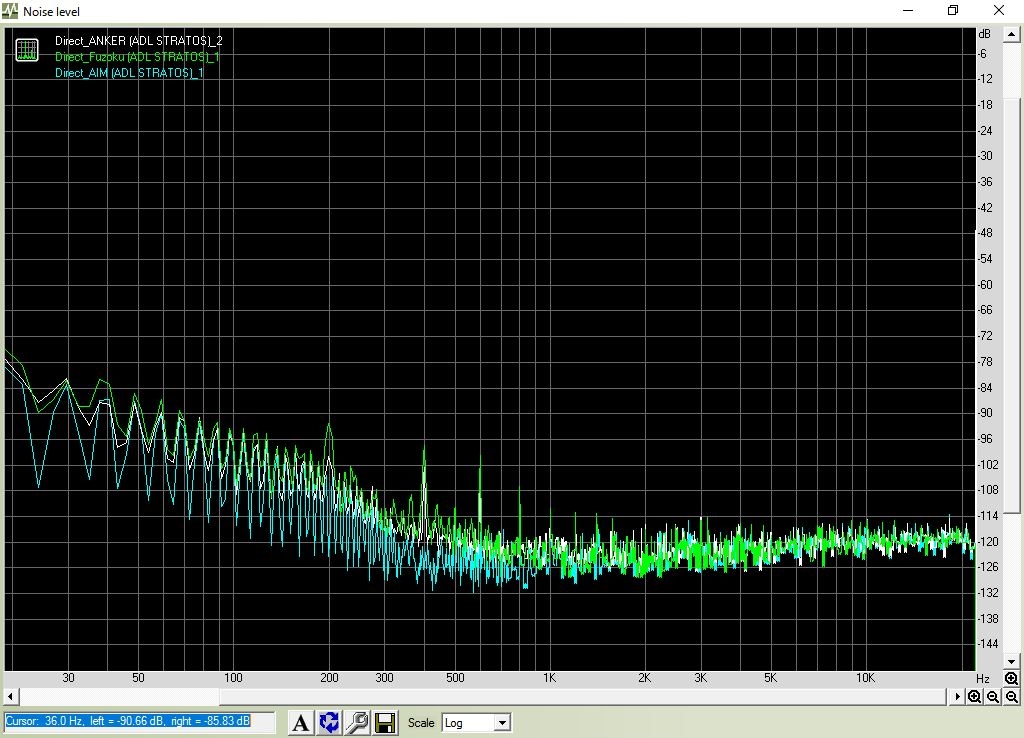The height and width of the screenshot is (738, 1024).
Task: Click the horizontal scrollbar left arrow
Action: pyautogui.click(x=10, y=696)
